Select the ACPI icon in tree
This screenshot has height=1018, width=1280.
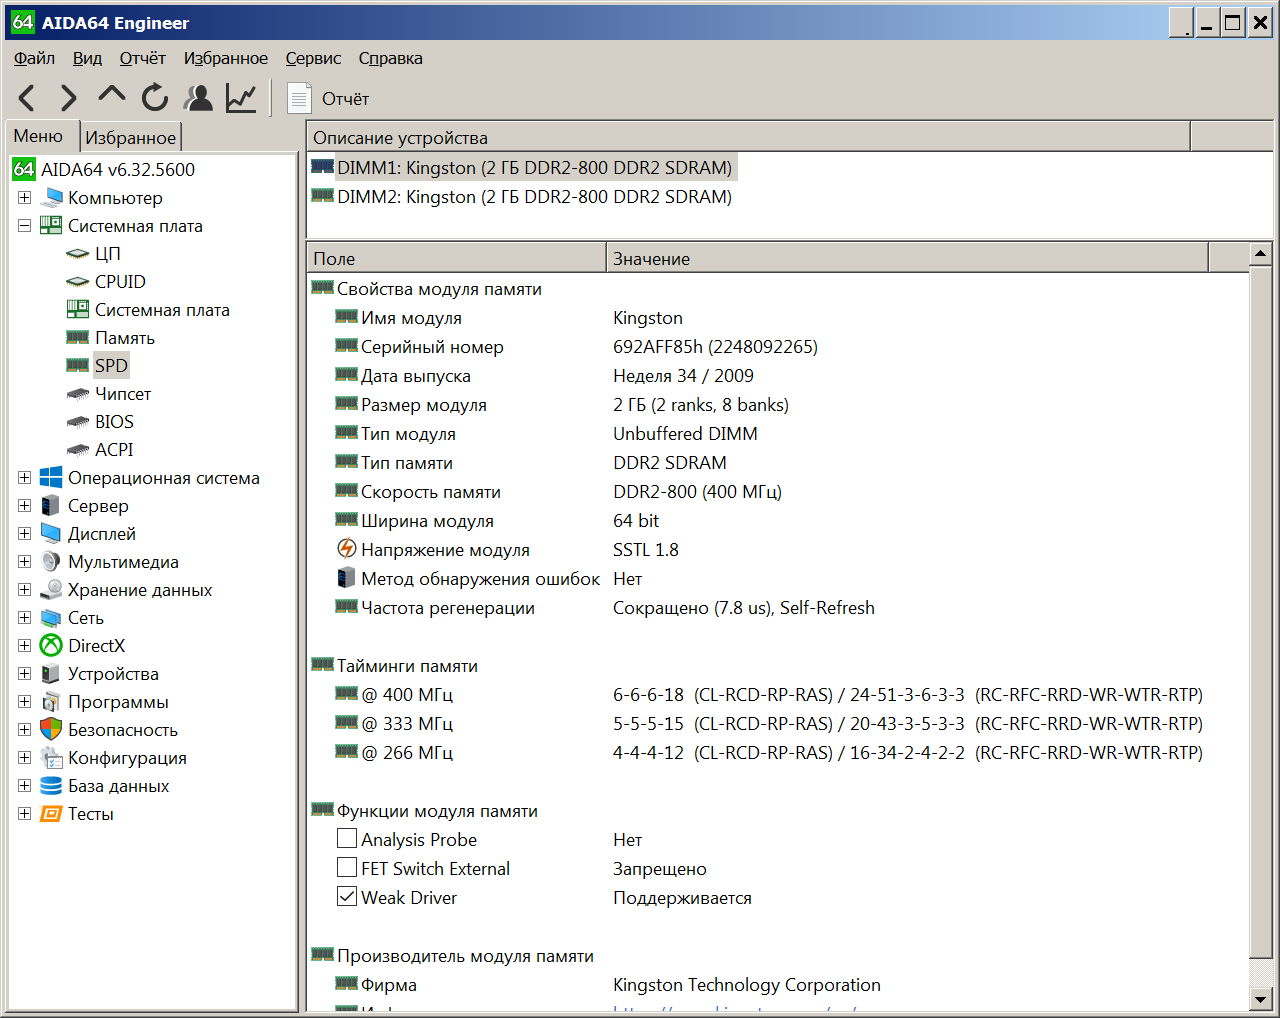pos(77,450)
